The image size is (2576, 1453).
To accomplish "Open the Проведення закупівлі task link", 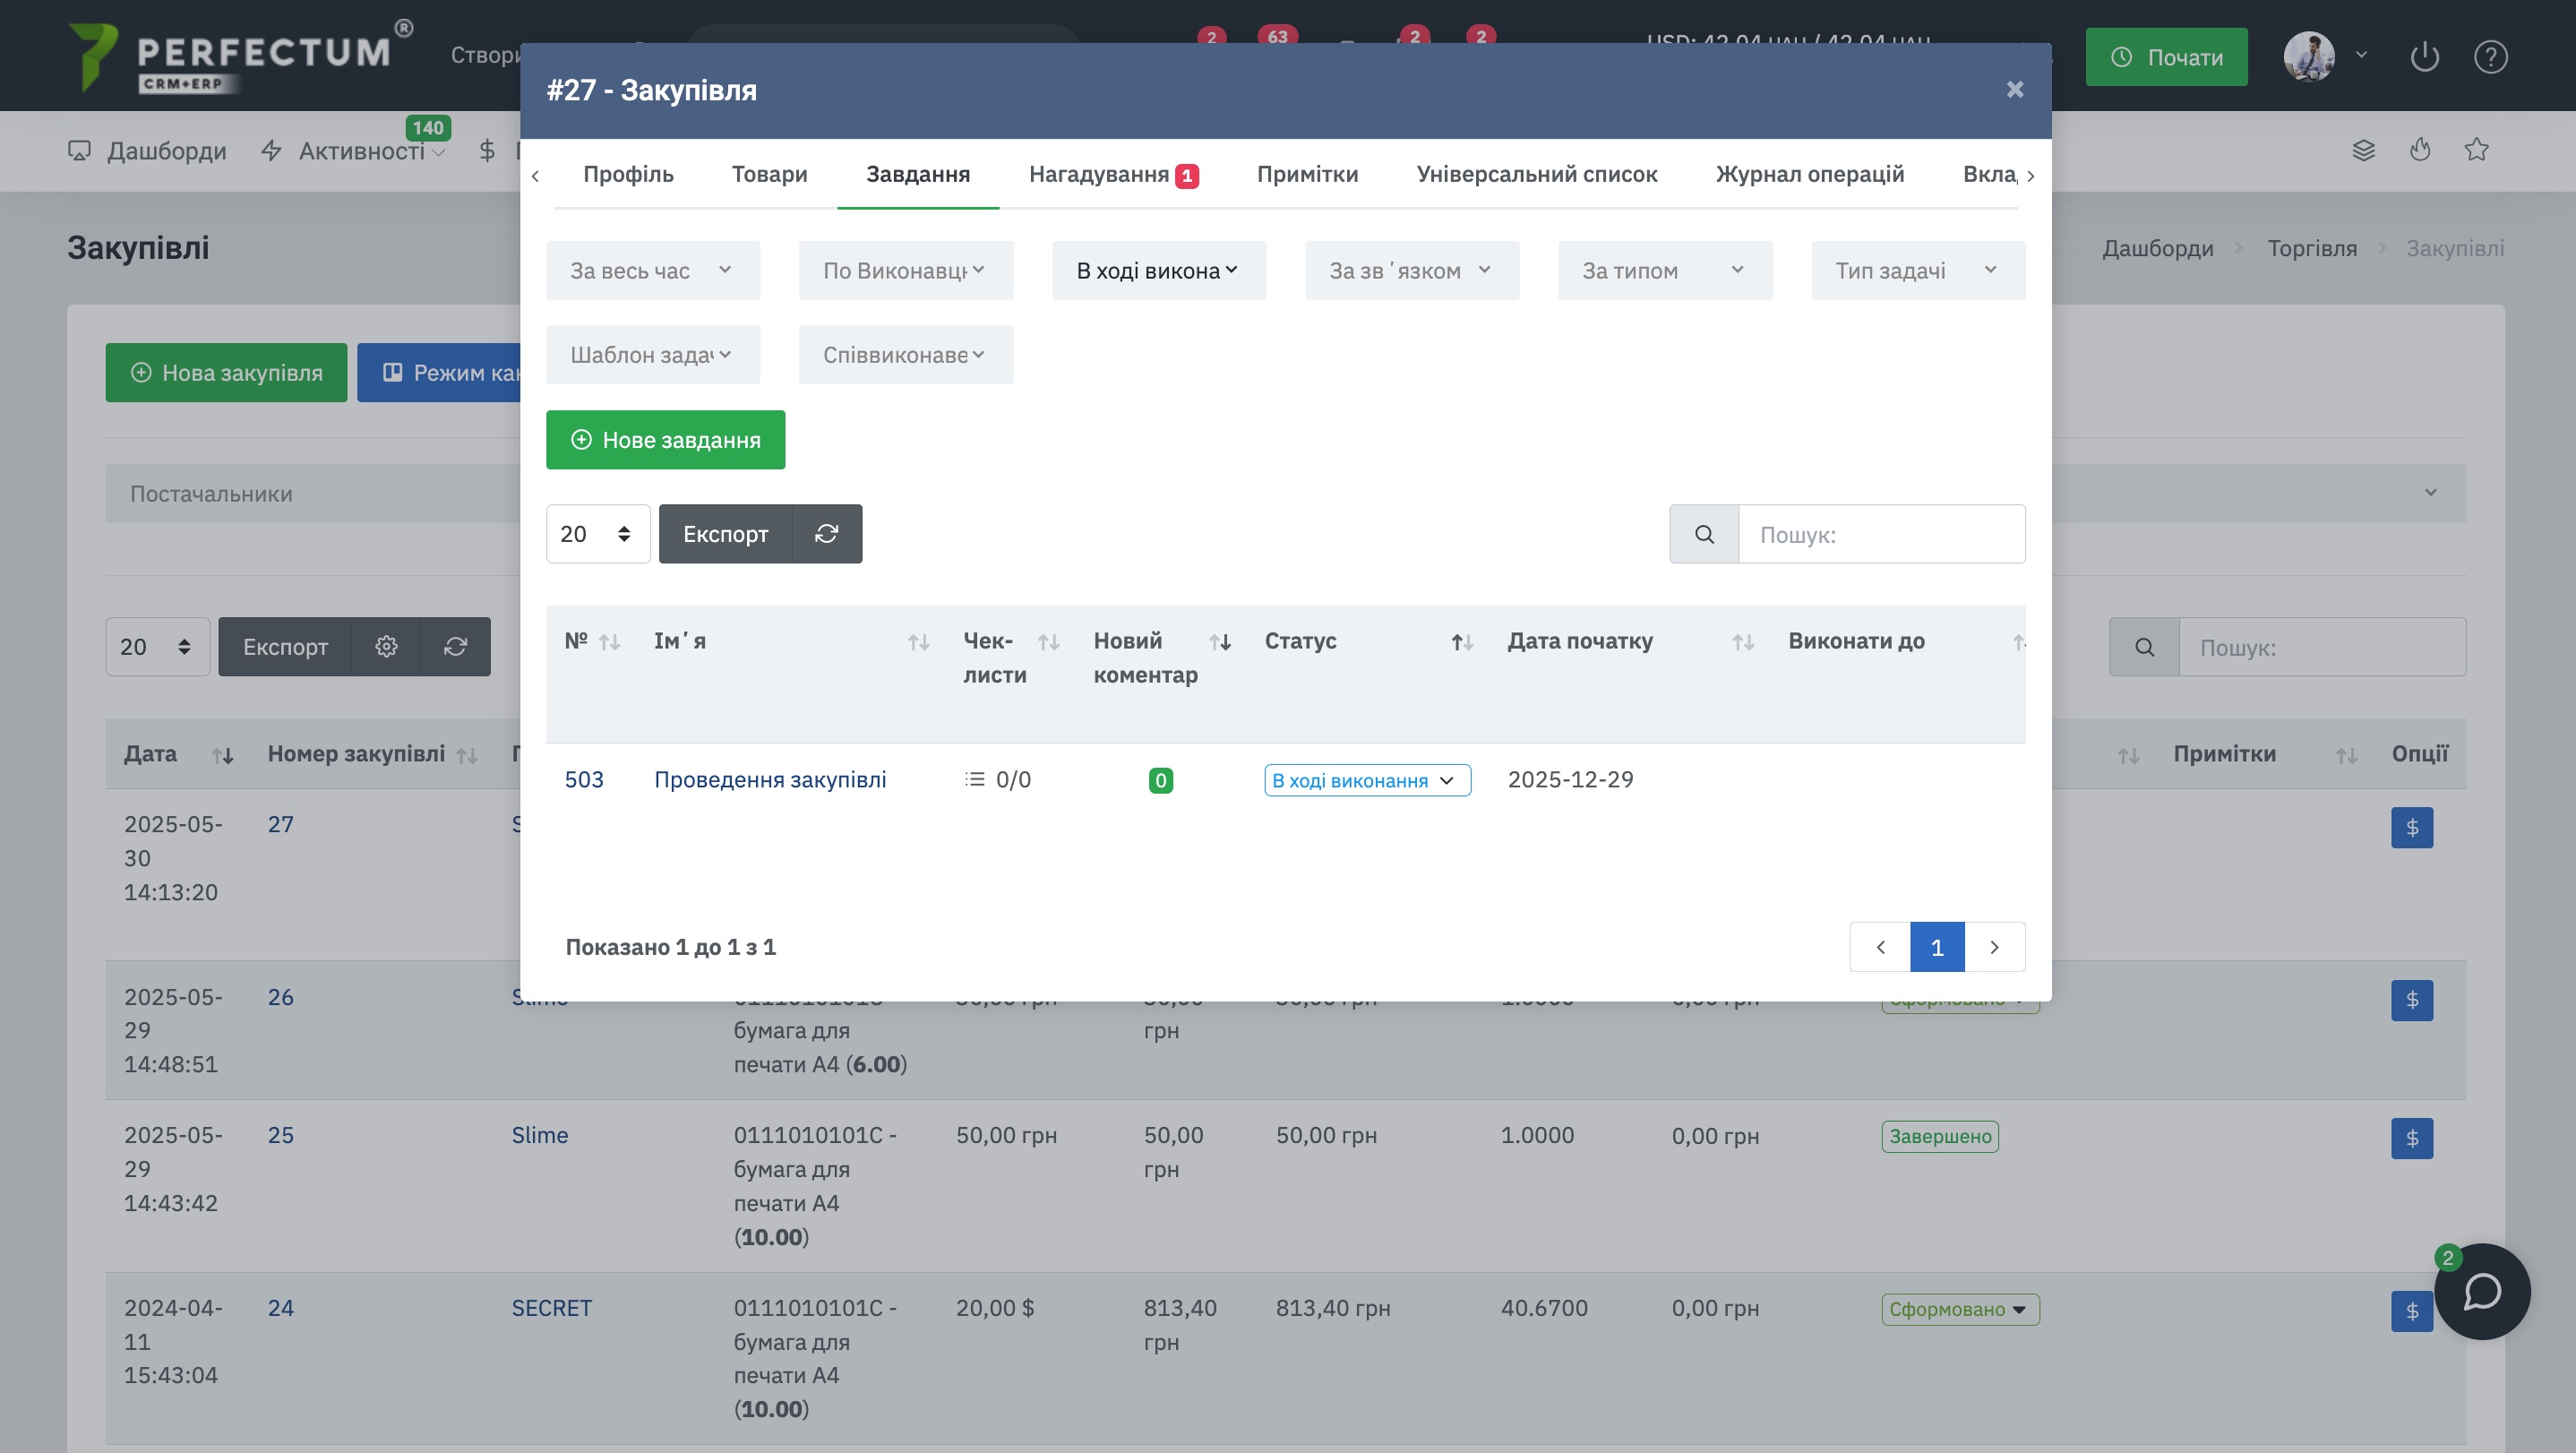I will click(x=769, y=780).
